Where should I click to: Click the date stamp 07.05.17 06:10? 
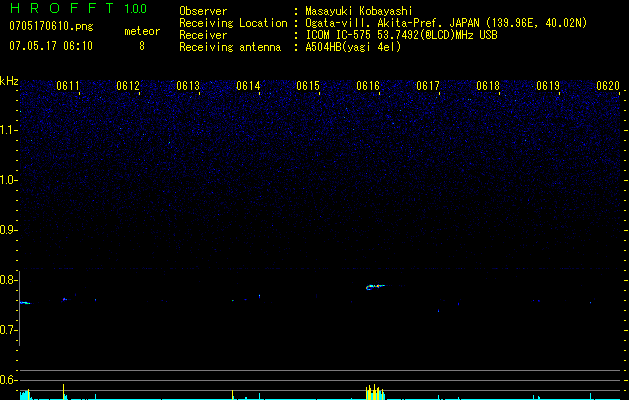pyautogui.click(x=51, y=46)
